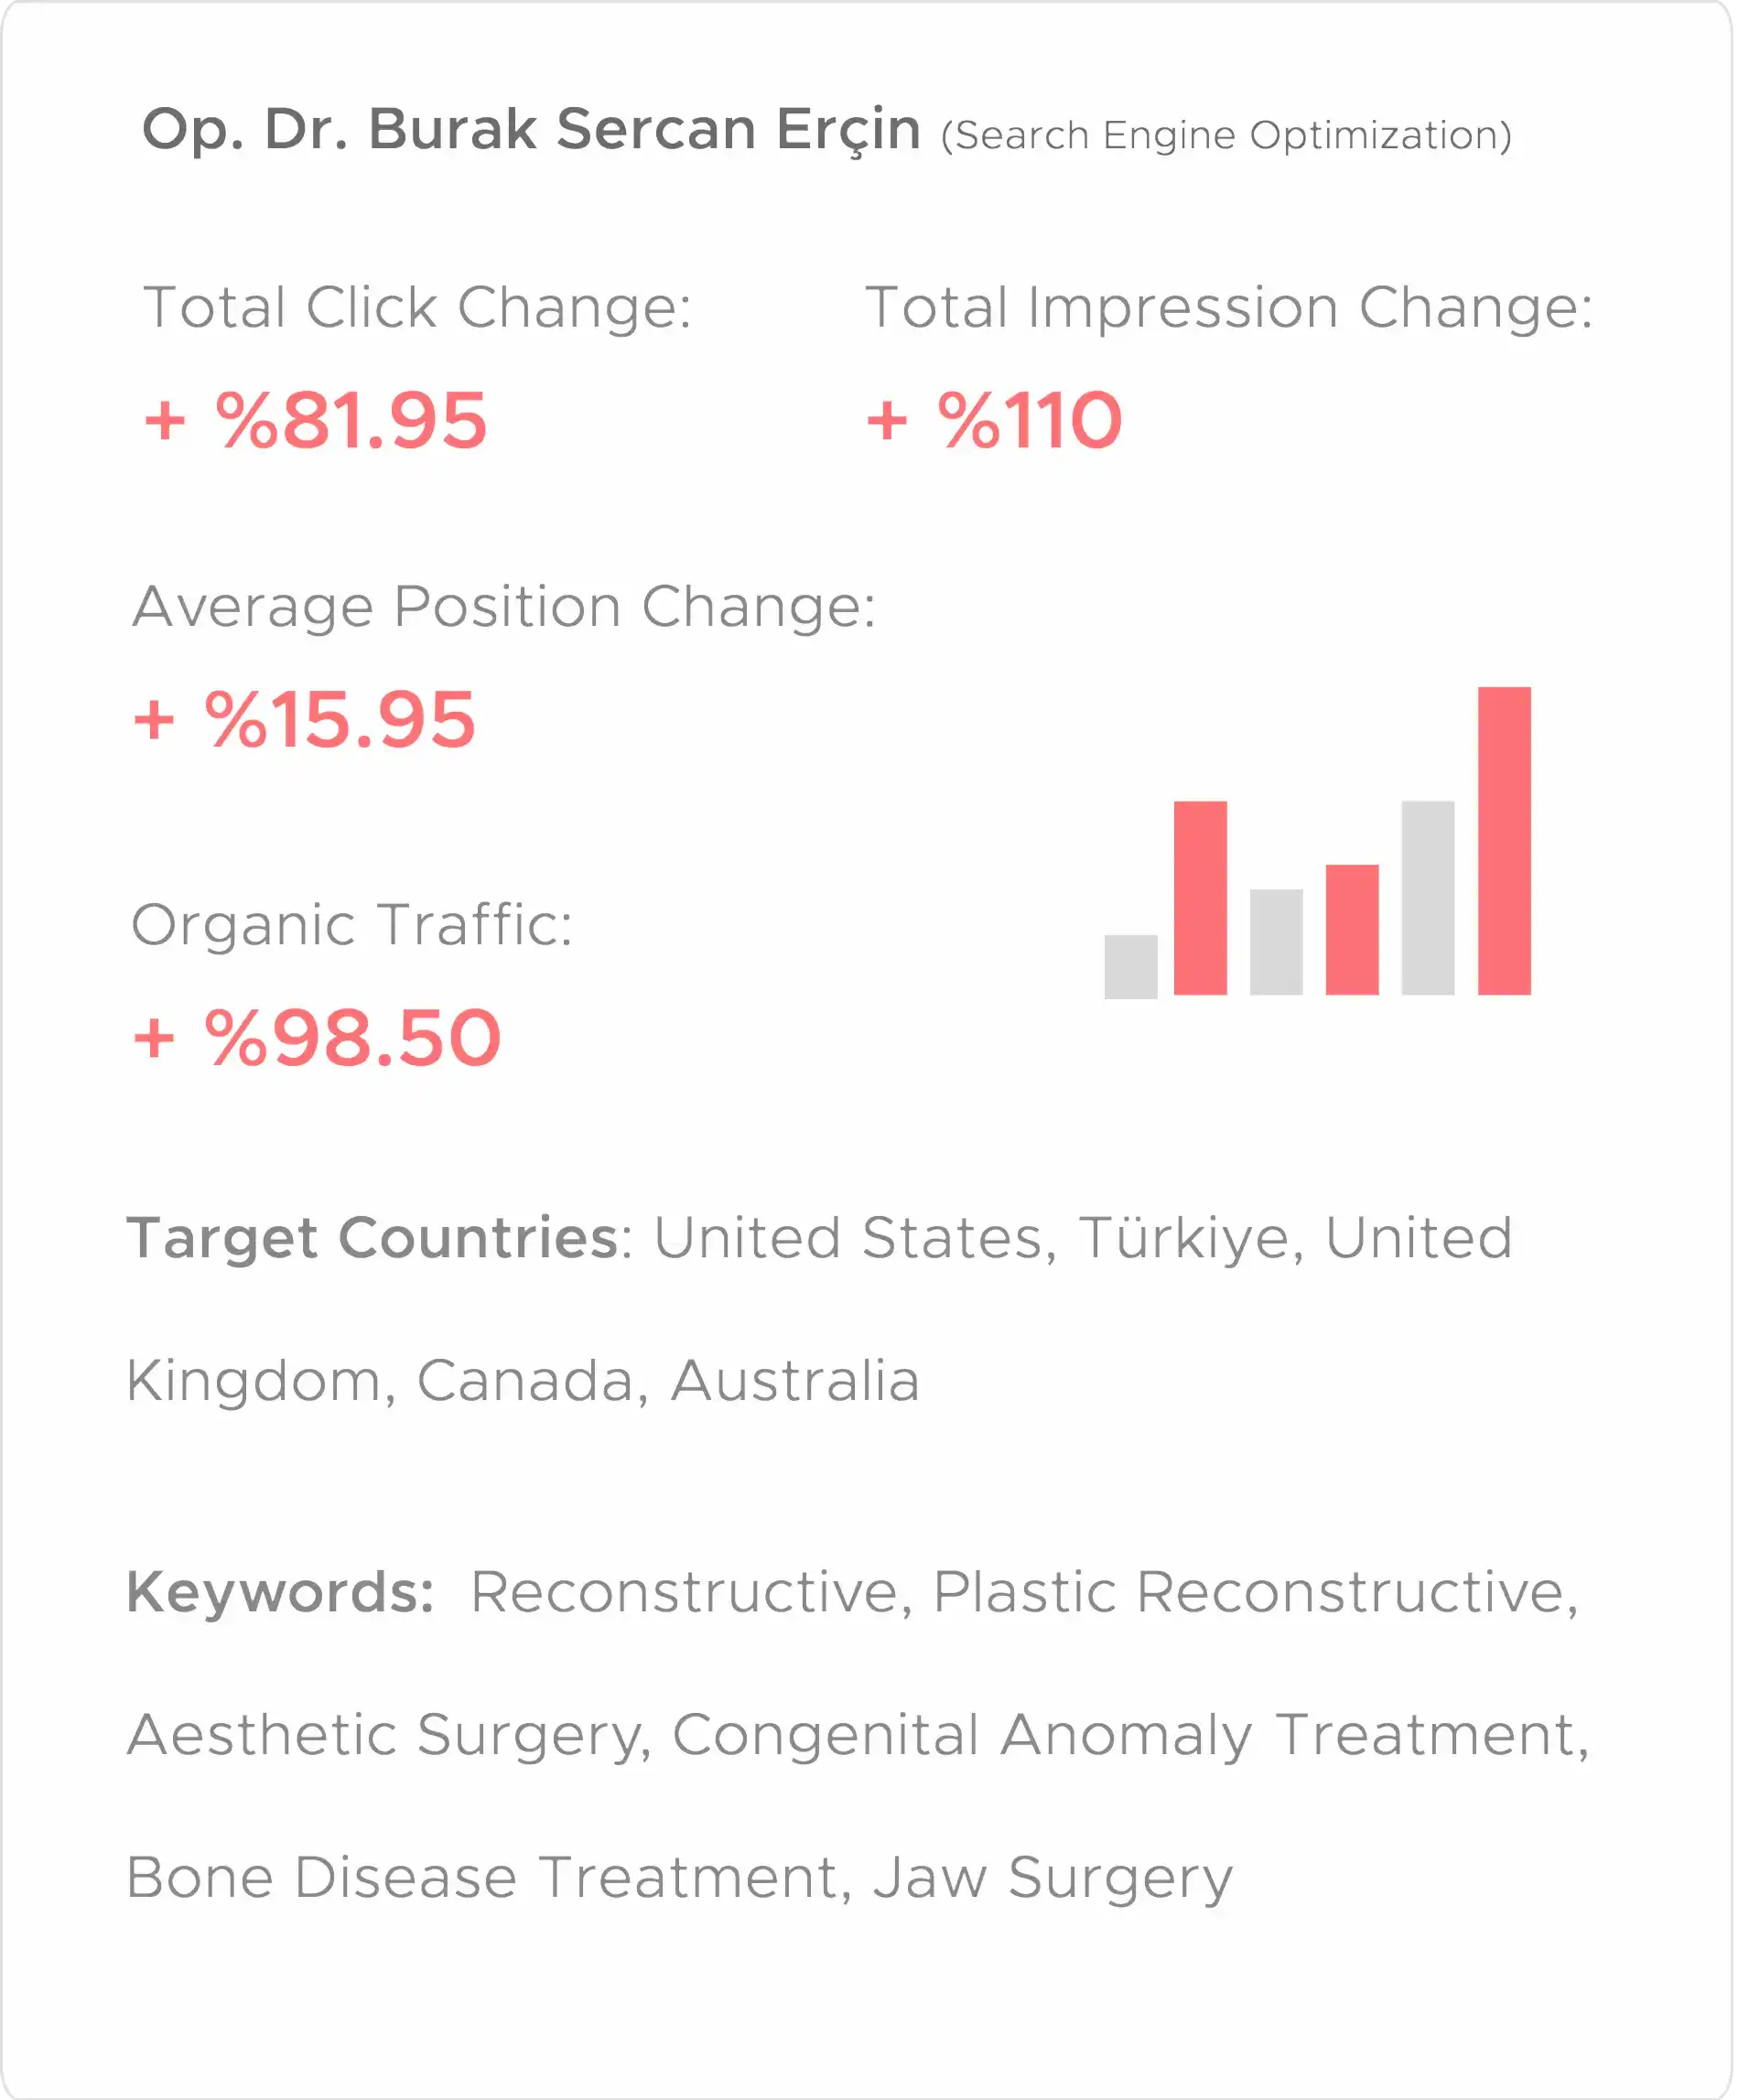Select the tallest gray chart bar

1427,897
